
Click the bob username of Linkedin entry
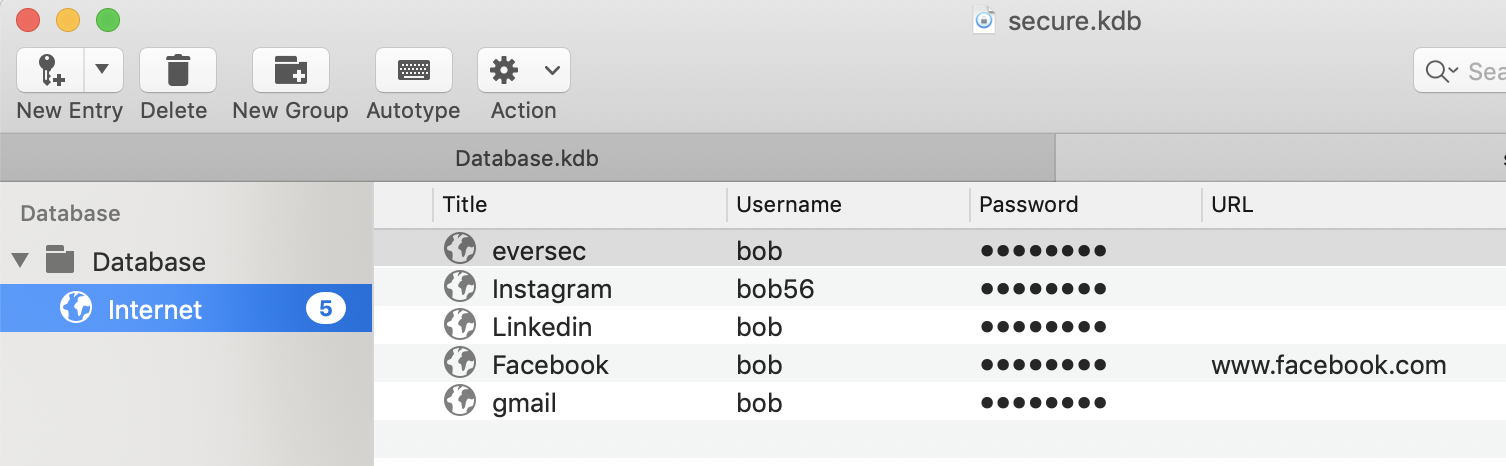point(759,327)
